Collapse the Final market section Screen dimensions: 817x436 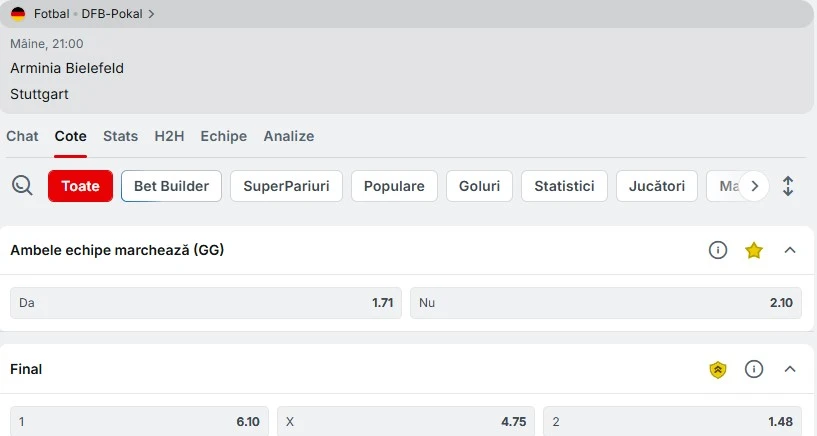pos(790,369)
